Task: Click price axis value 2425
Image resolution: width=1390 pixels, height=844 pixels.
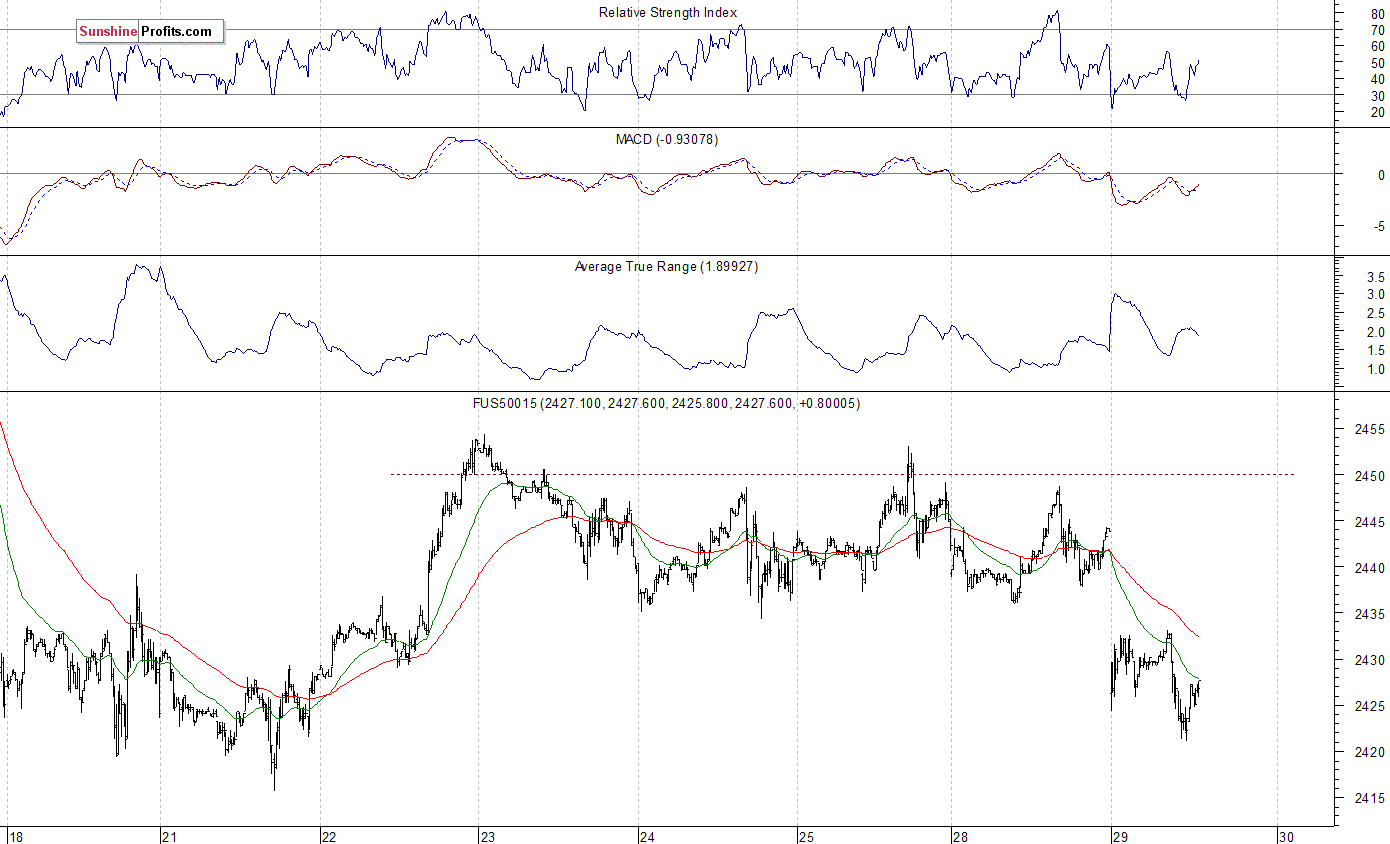Action: click(1371, 706)
